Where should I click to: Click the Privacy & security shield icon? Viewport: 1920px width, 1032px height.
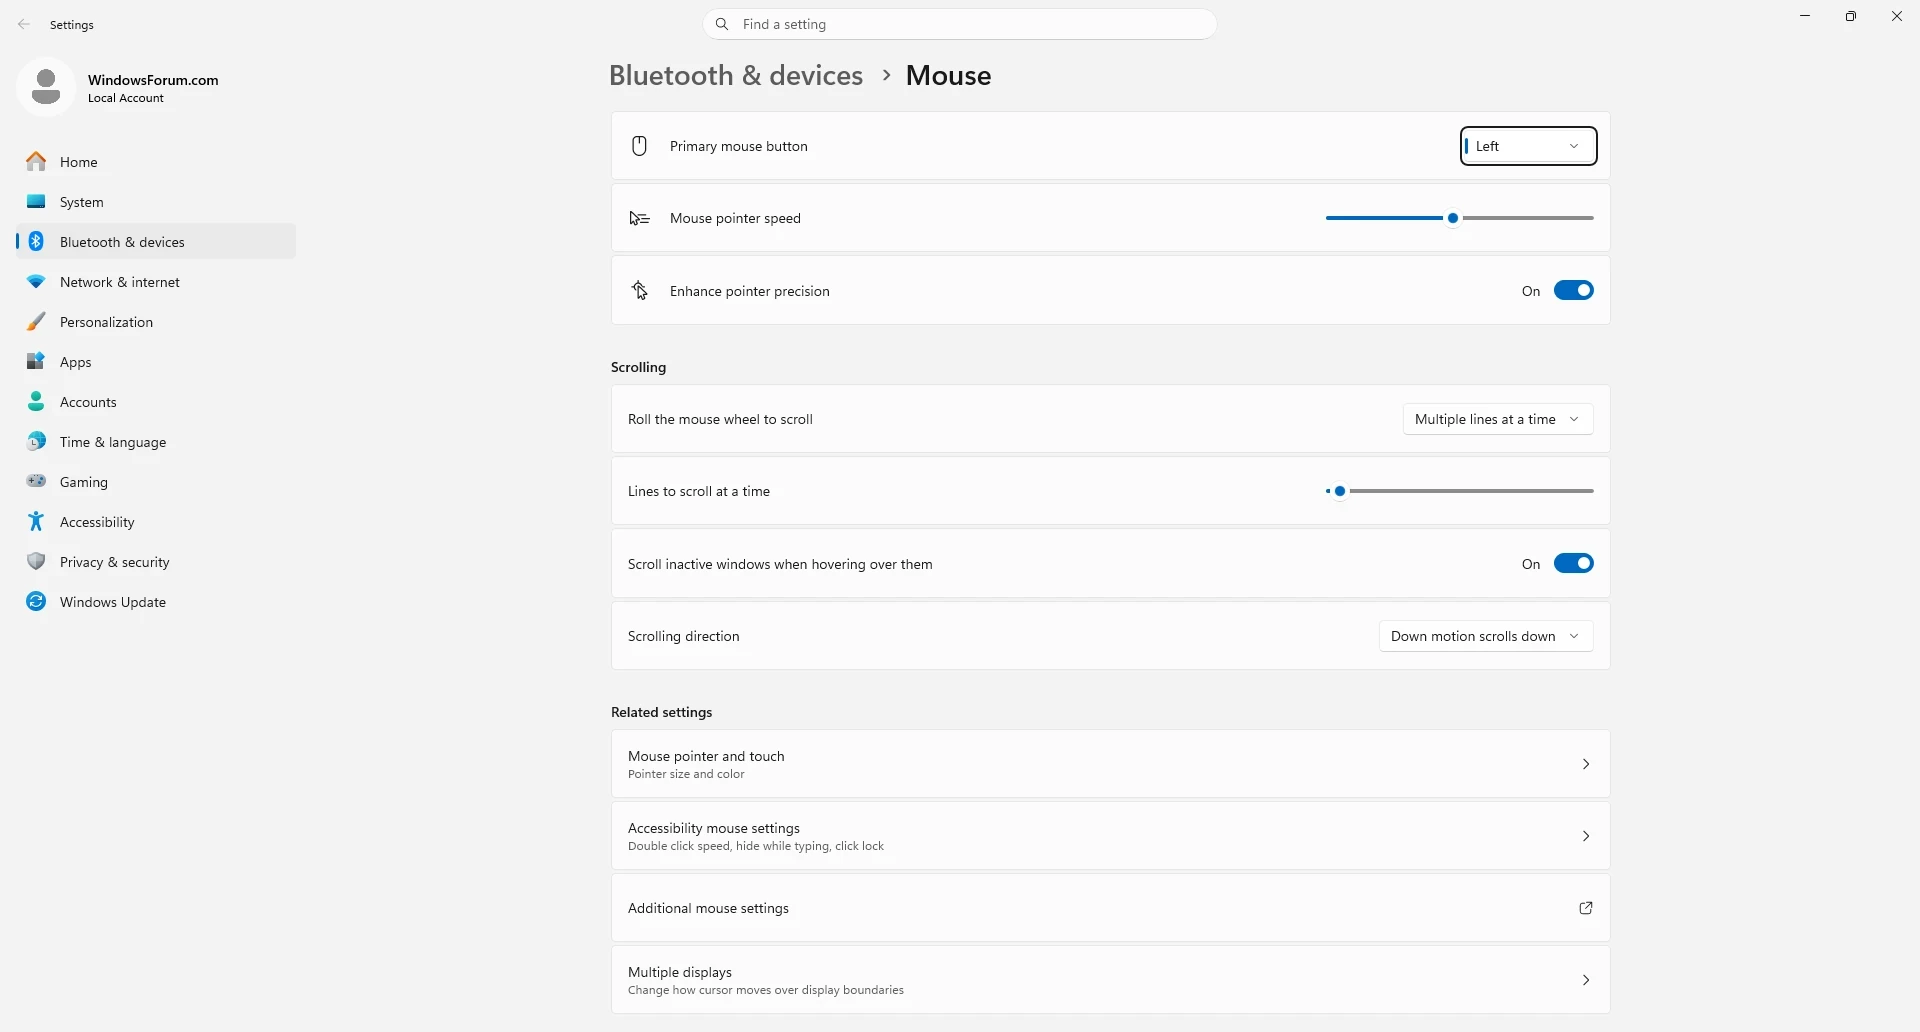36,561
